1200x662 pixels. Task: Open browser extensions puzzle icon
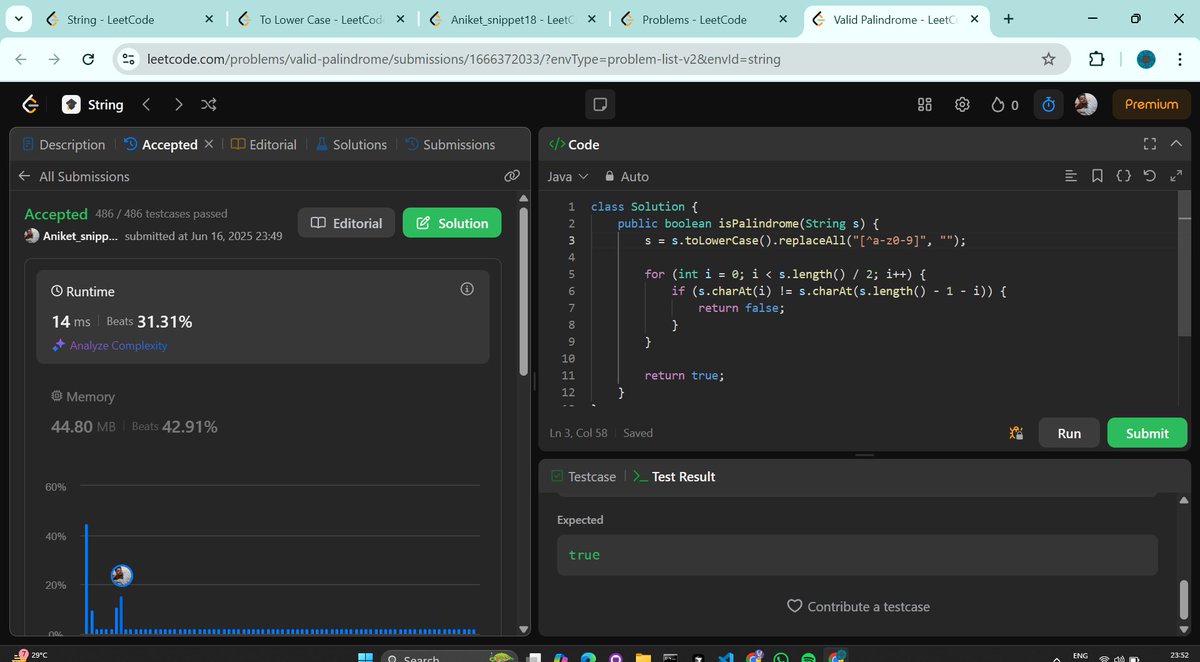click(x=1097, y=59)
